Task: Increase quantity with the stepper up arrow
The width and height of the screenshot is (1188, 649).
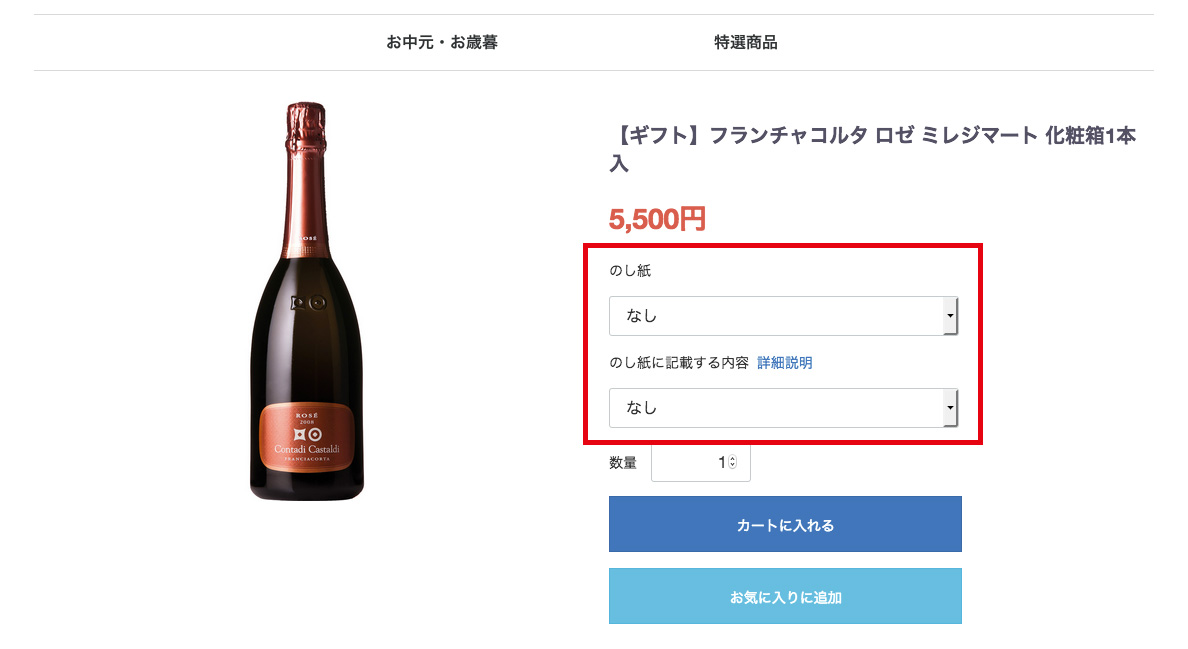Action: [732, 459]
